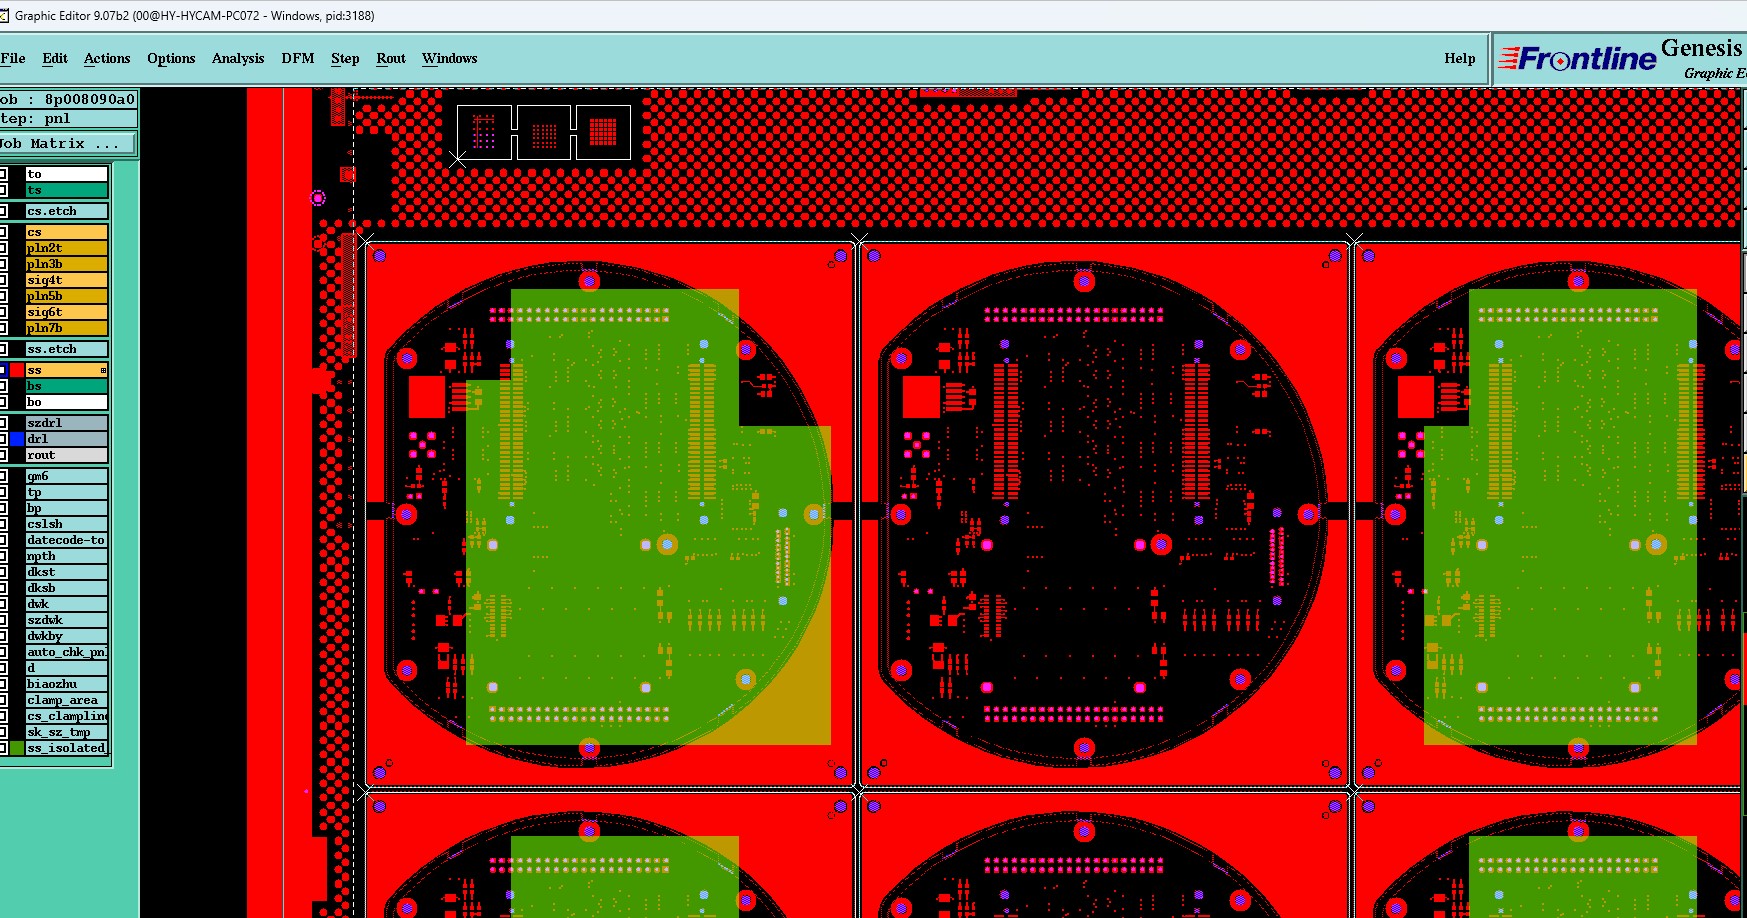Select the dwkby layer row
Screen dimensions: 1747x918
click(x=66, y=636)
